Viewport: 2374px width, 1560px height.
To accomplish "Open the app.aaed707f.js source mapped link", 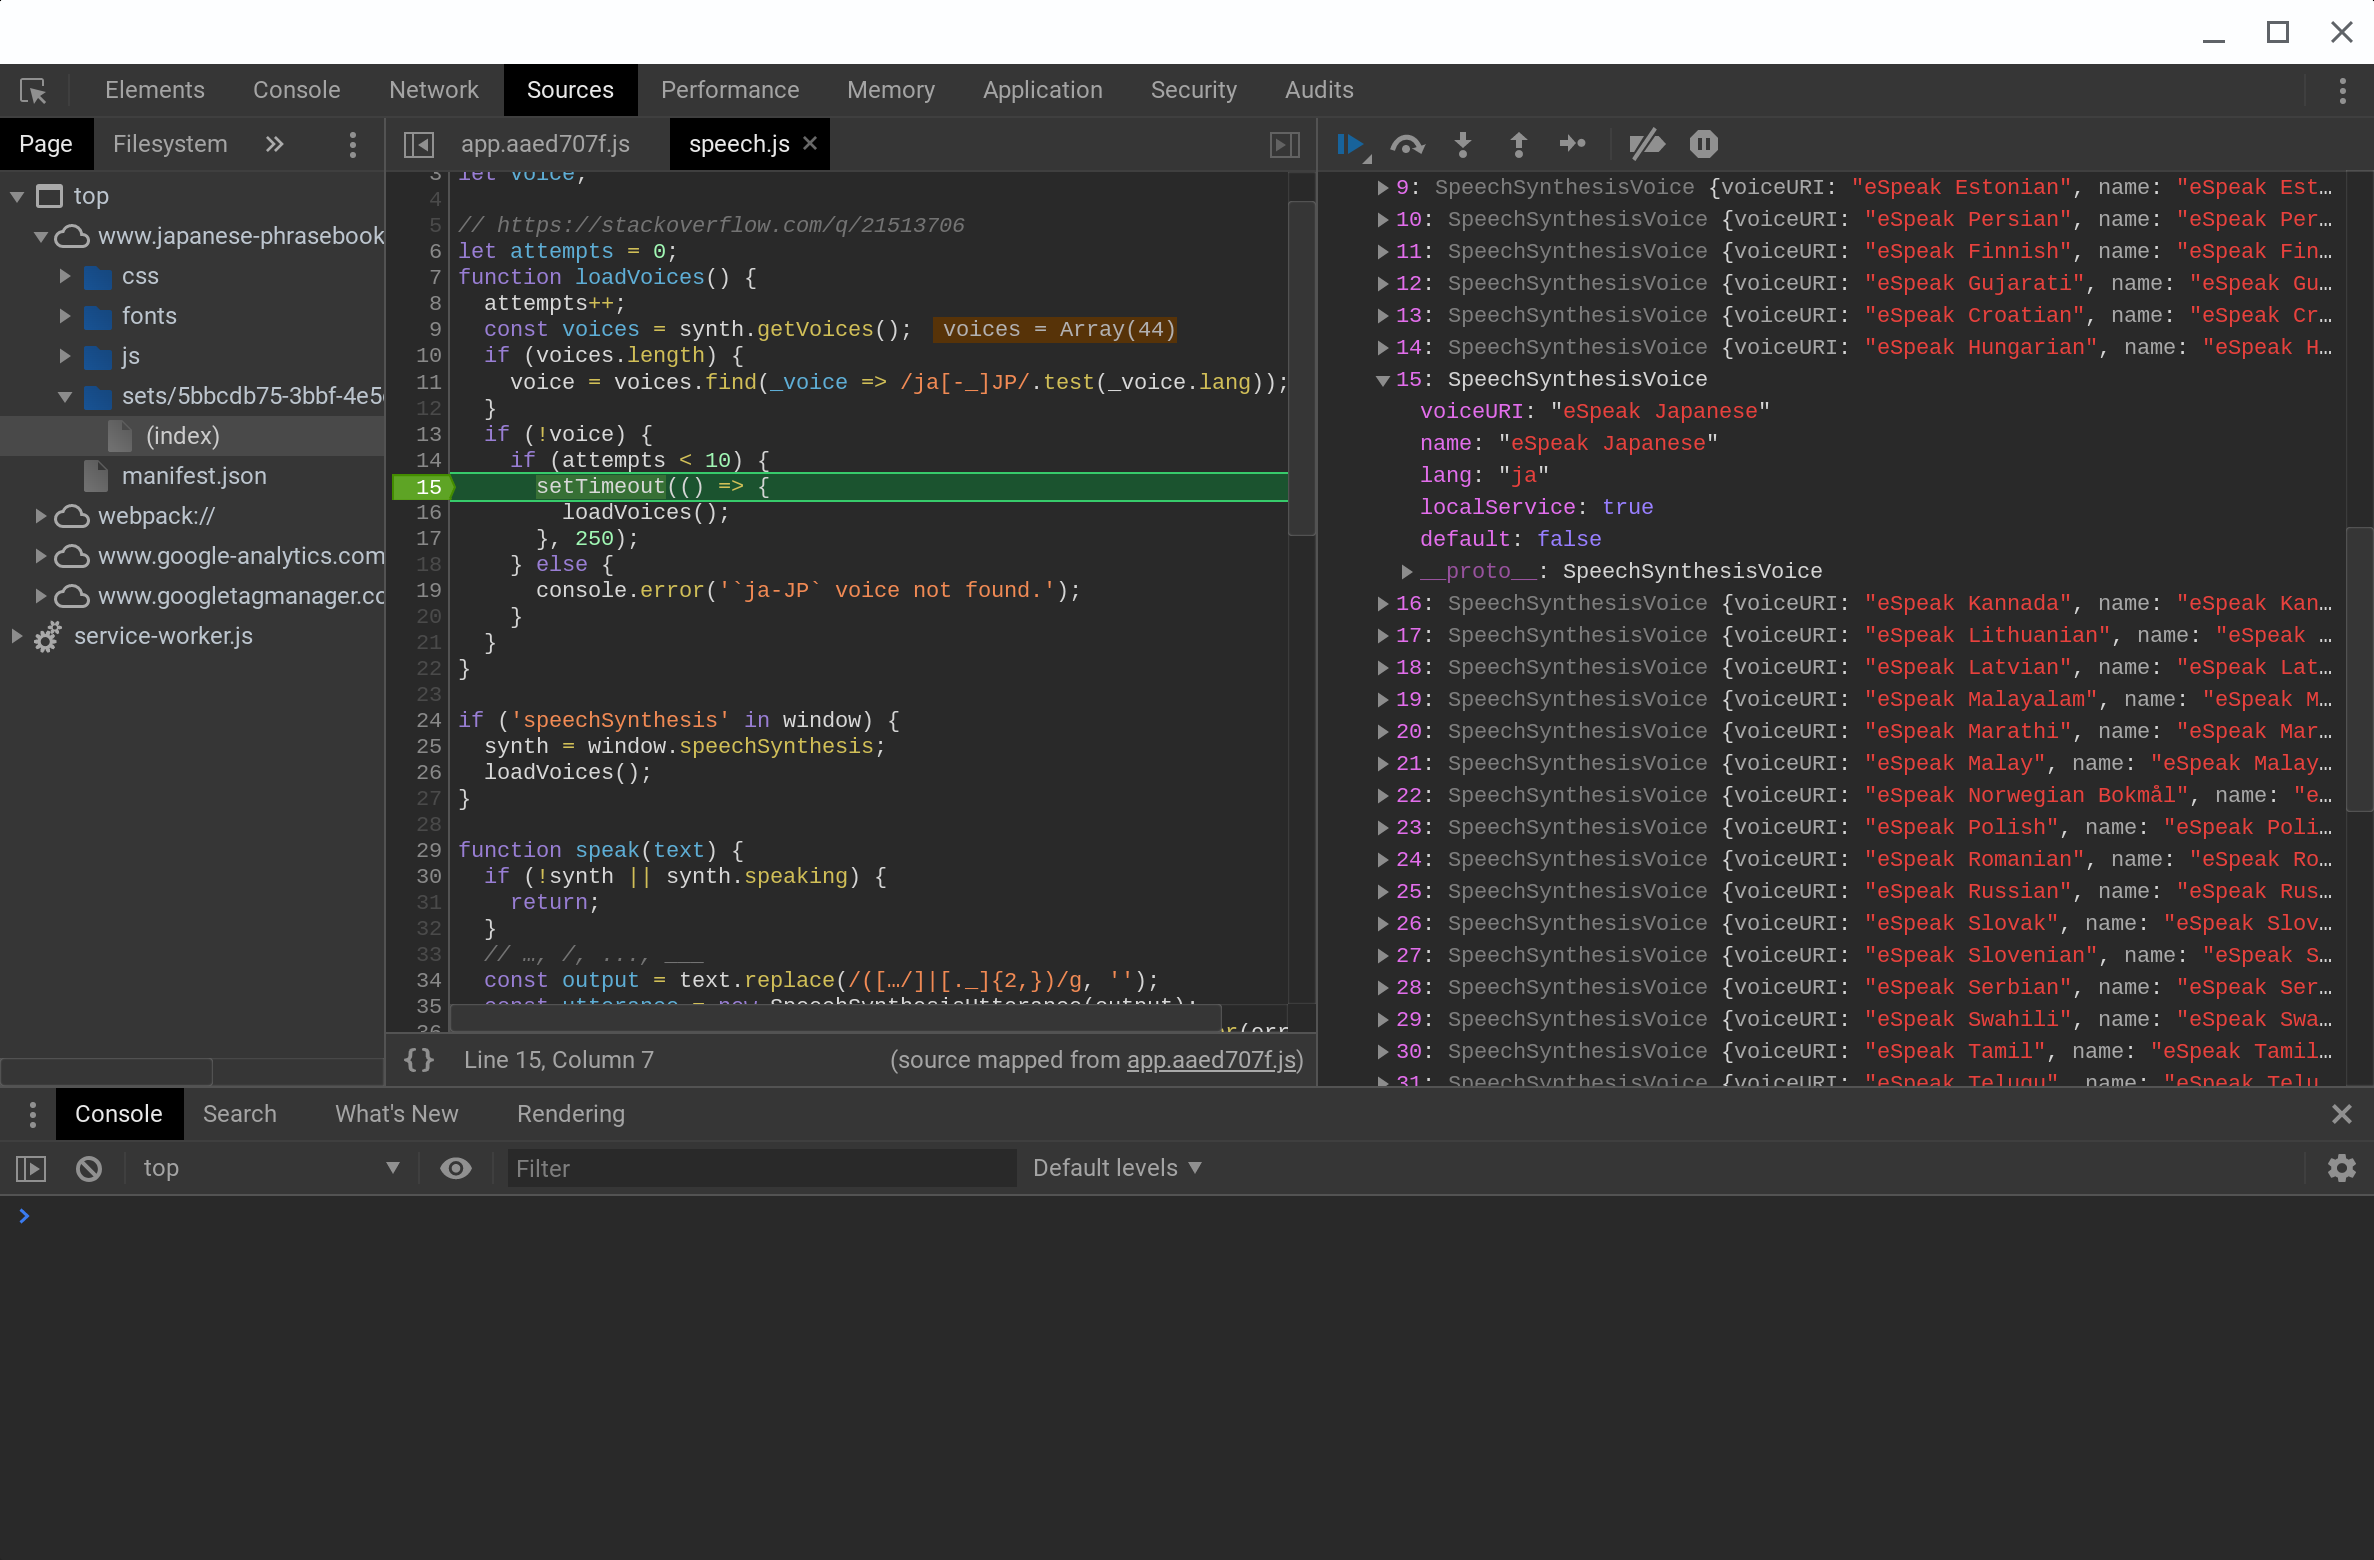I will coord(1211,1060).
